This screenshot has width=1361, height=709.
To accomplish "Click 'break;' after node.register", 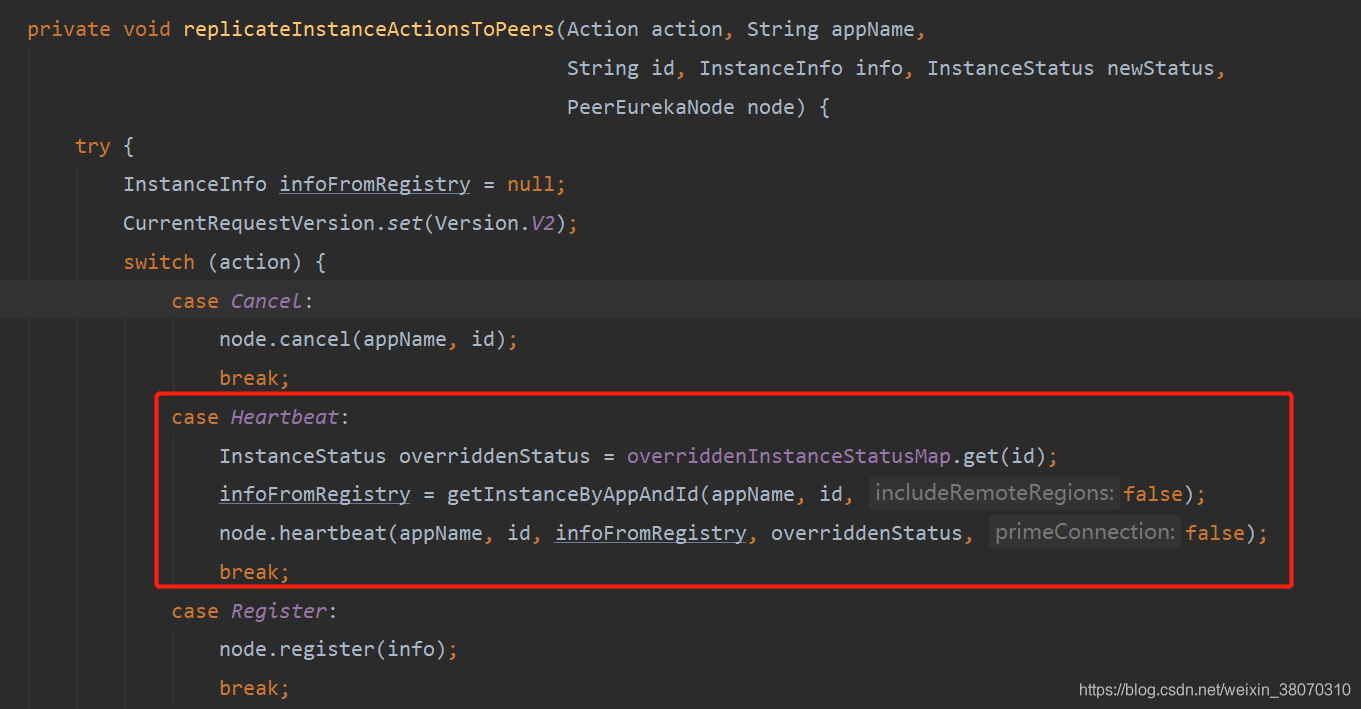I will 254,688.
